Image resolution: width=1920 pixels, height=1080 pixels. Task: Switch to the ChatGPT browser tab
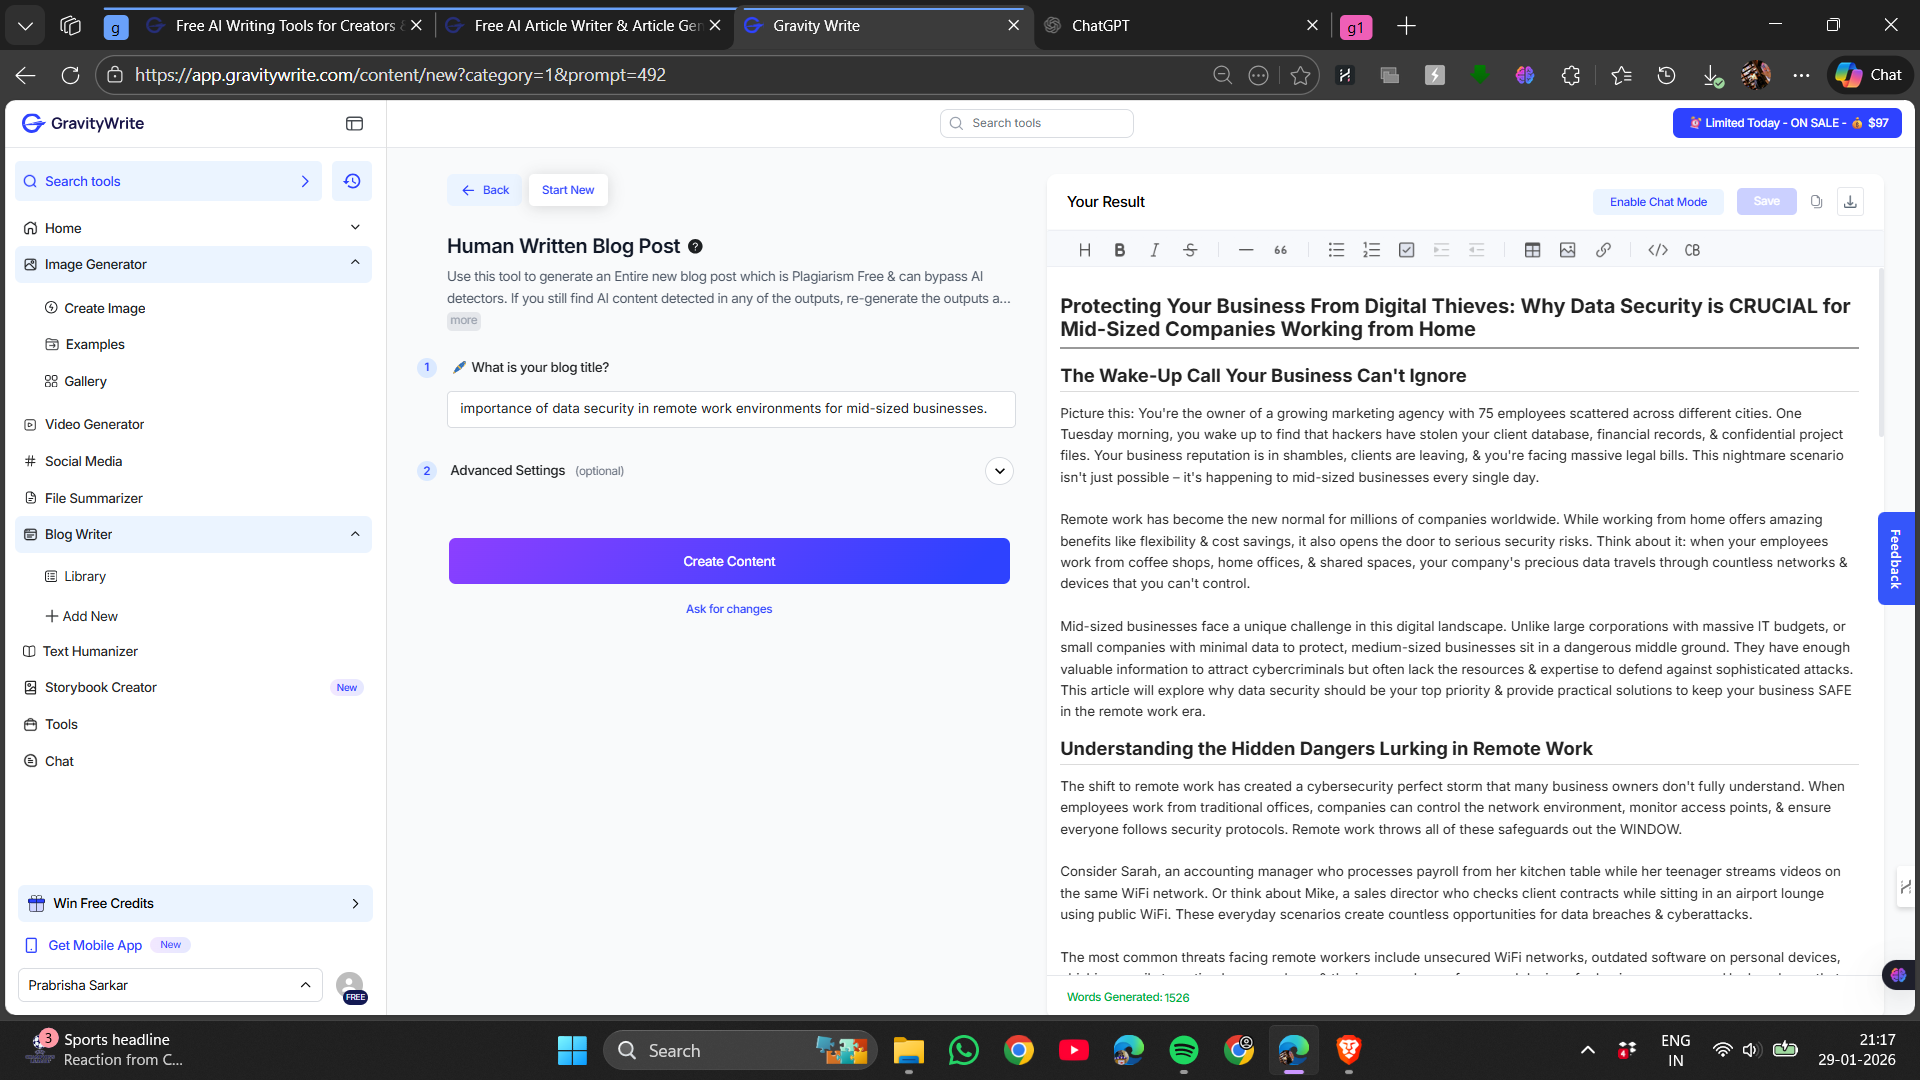(1100, 25)
